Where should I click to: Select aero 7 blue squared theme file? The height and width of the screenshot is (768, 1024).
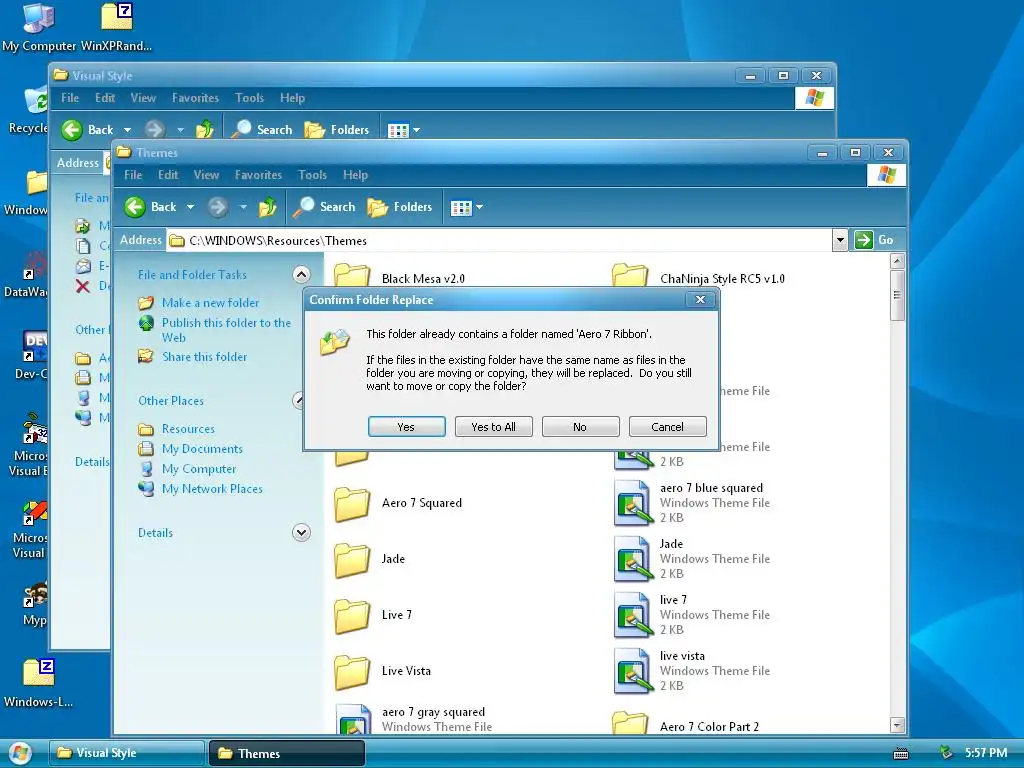tap(692, 503)
